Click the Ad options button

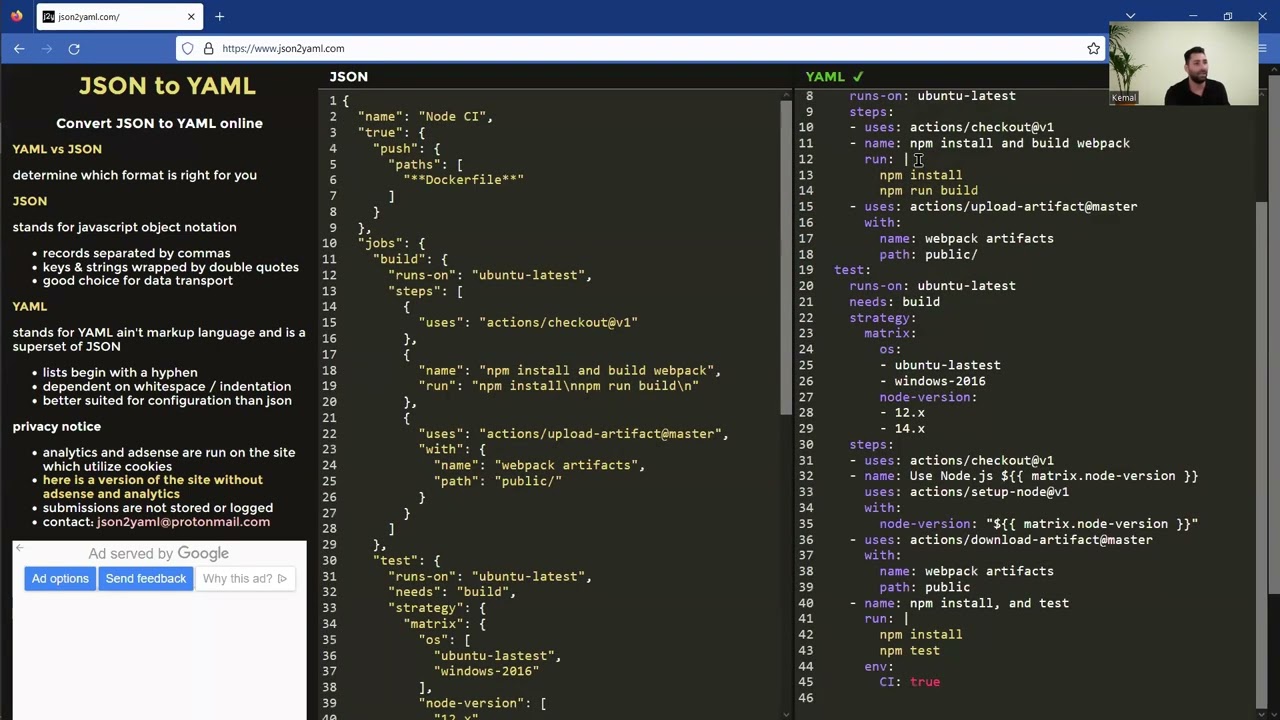(x=60, y=579)
